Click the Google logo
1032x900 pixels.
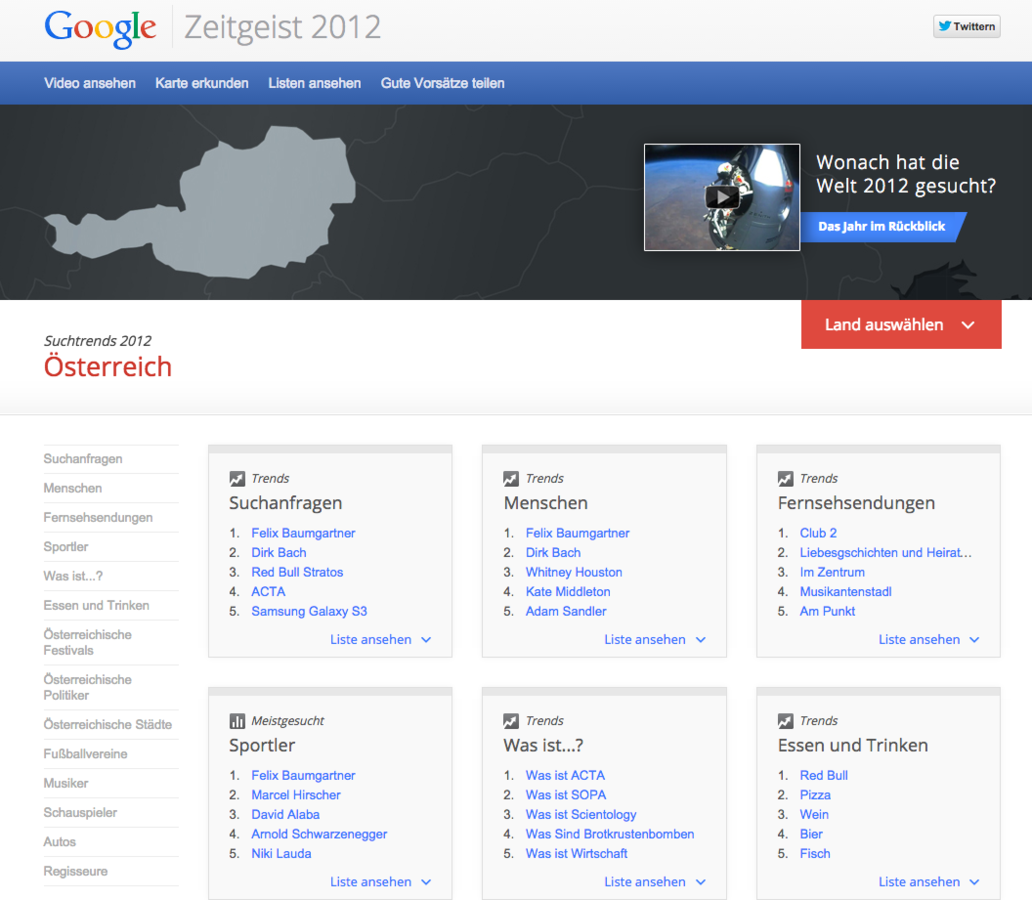pyautogui.click(x=100, y=28)
